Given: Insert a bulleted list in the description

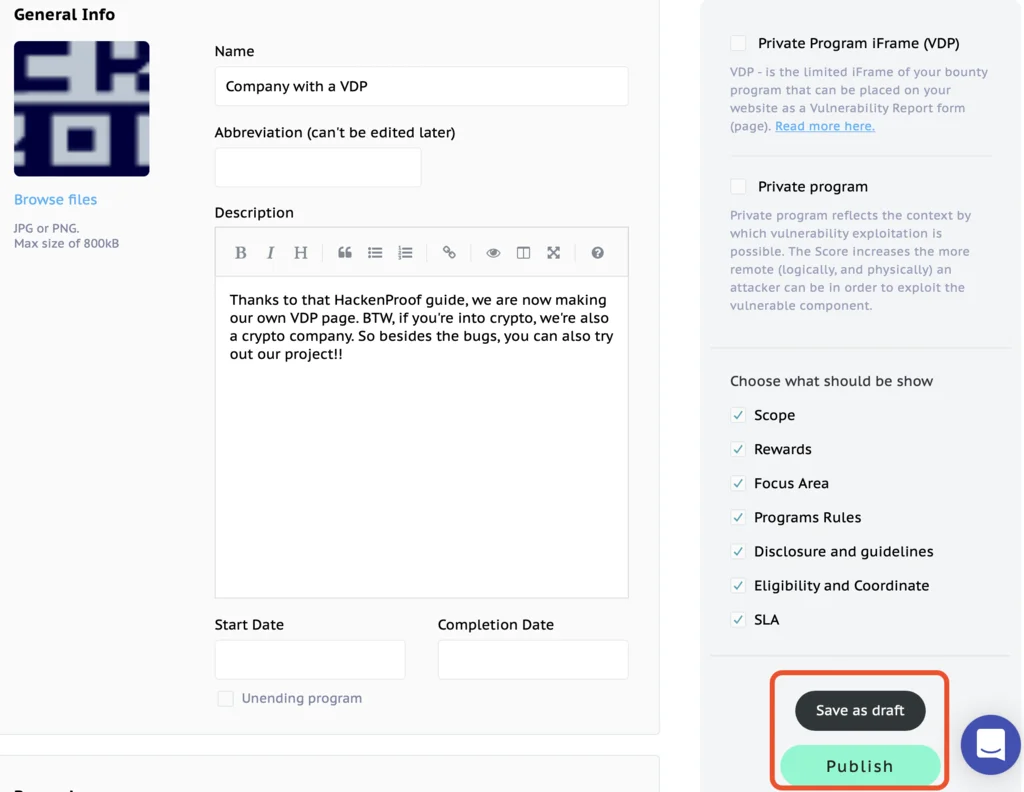Looking at the screenshot, I should [375, 253].
